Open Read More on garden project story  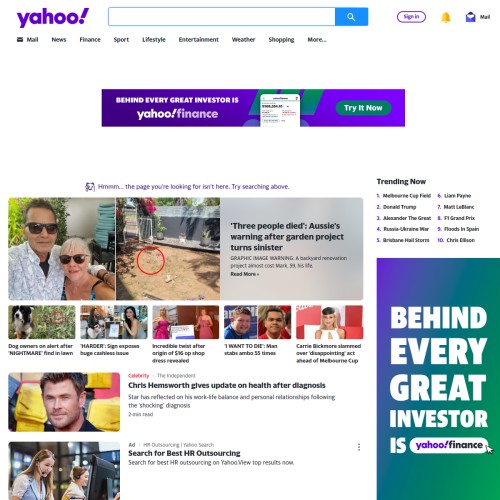(x=245, y=274)
